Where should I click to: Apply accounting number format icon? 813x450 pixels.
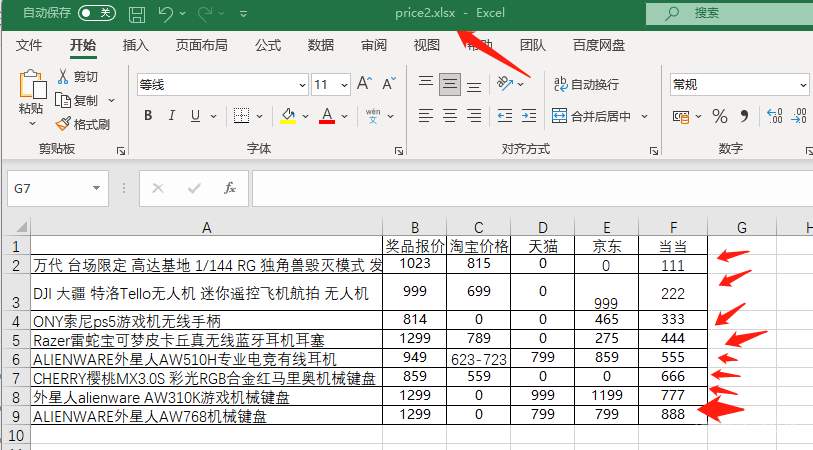point(681,117)
